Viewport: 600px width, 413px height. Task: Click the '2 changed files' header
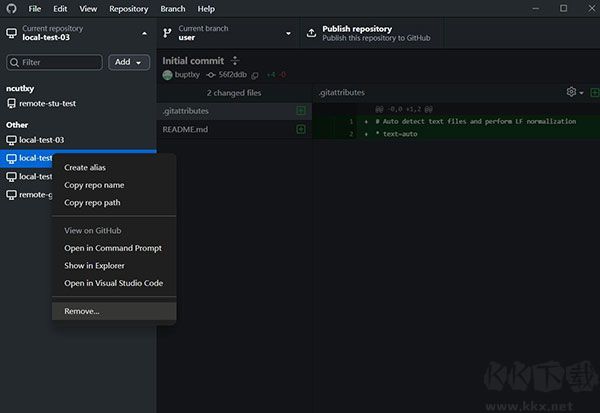[x=234, y=93]
